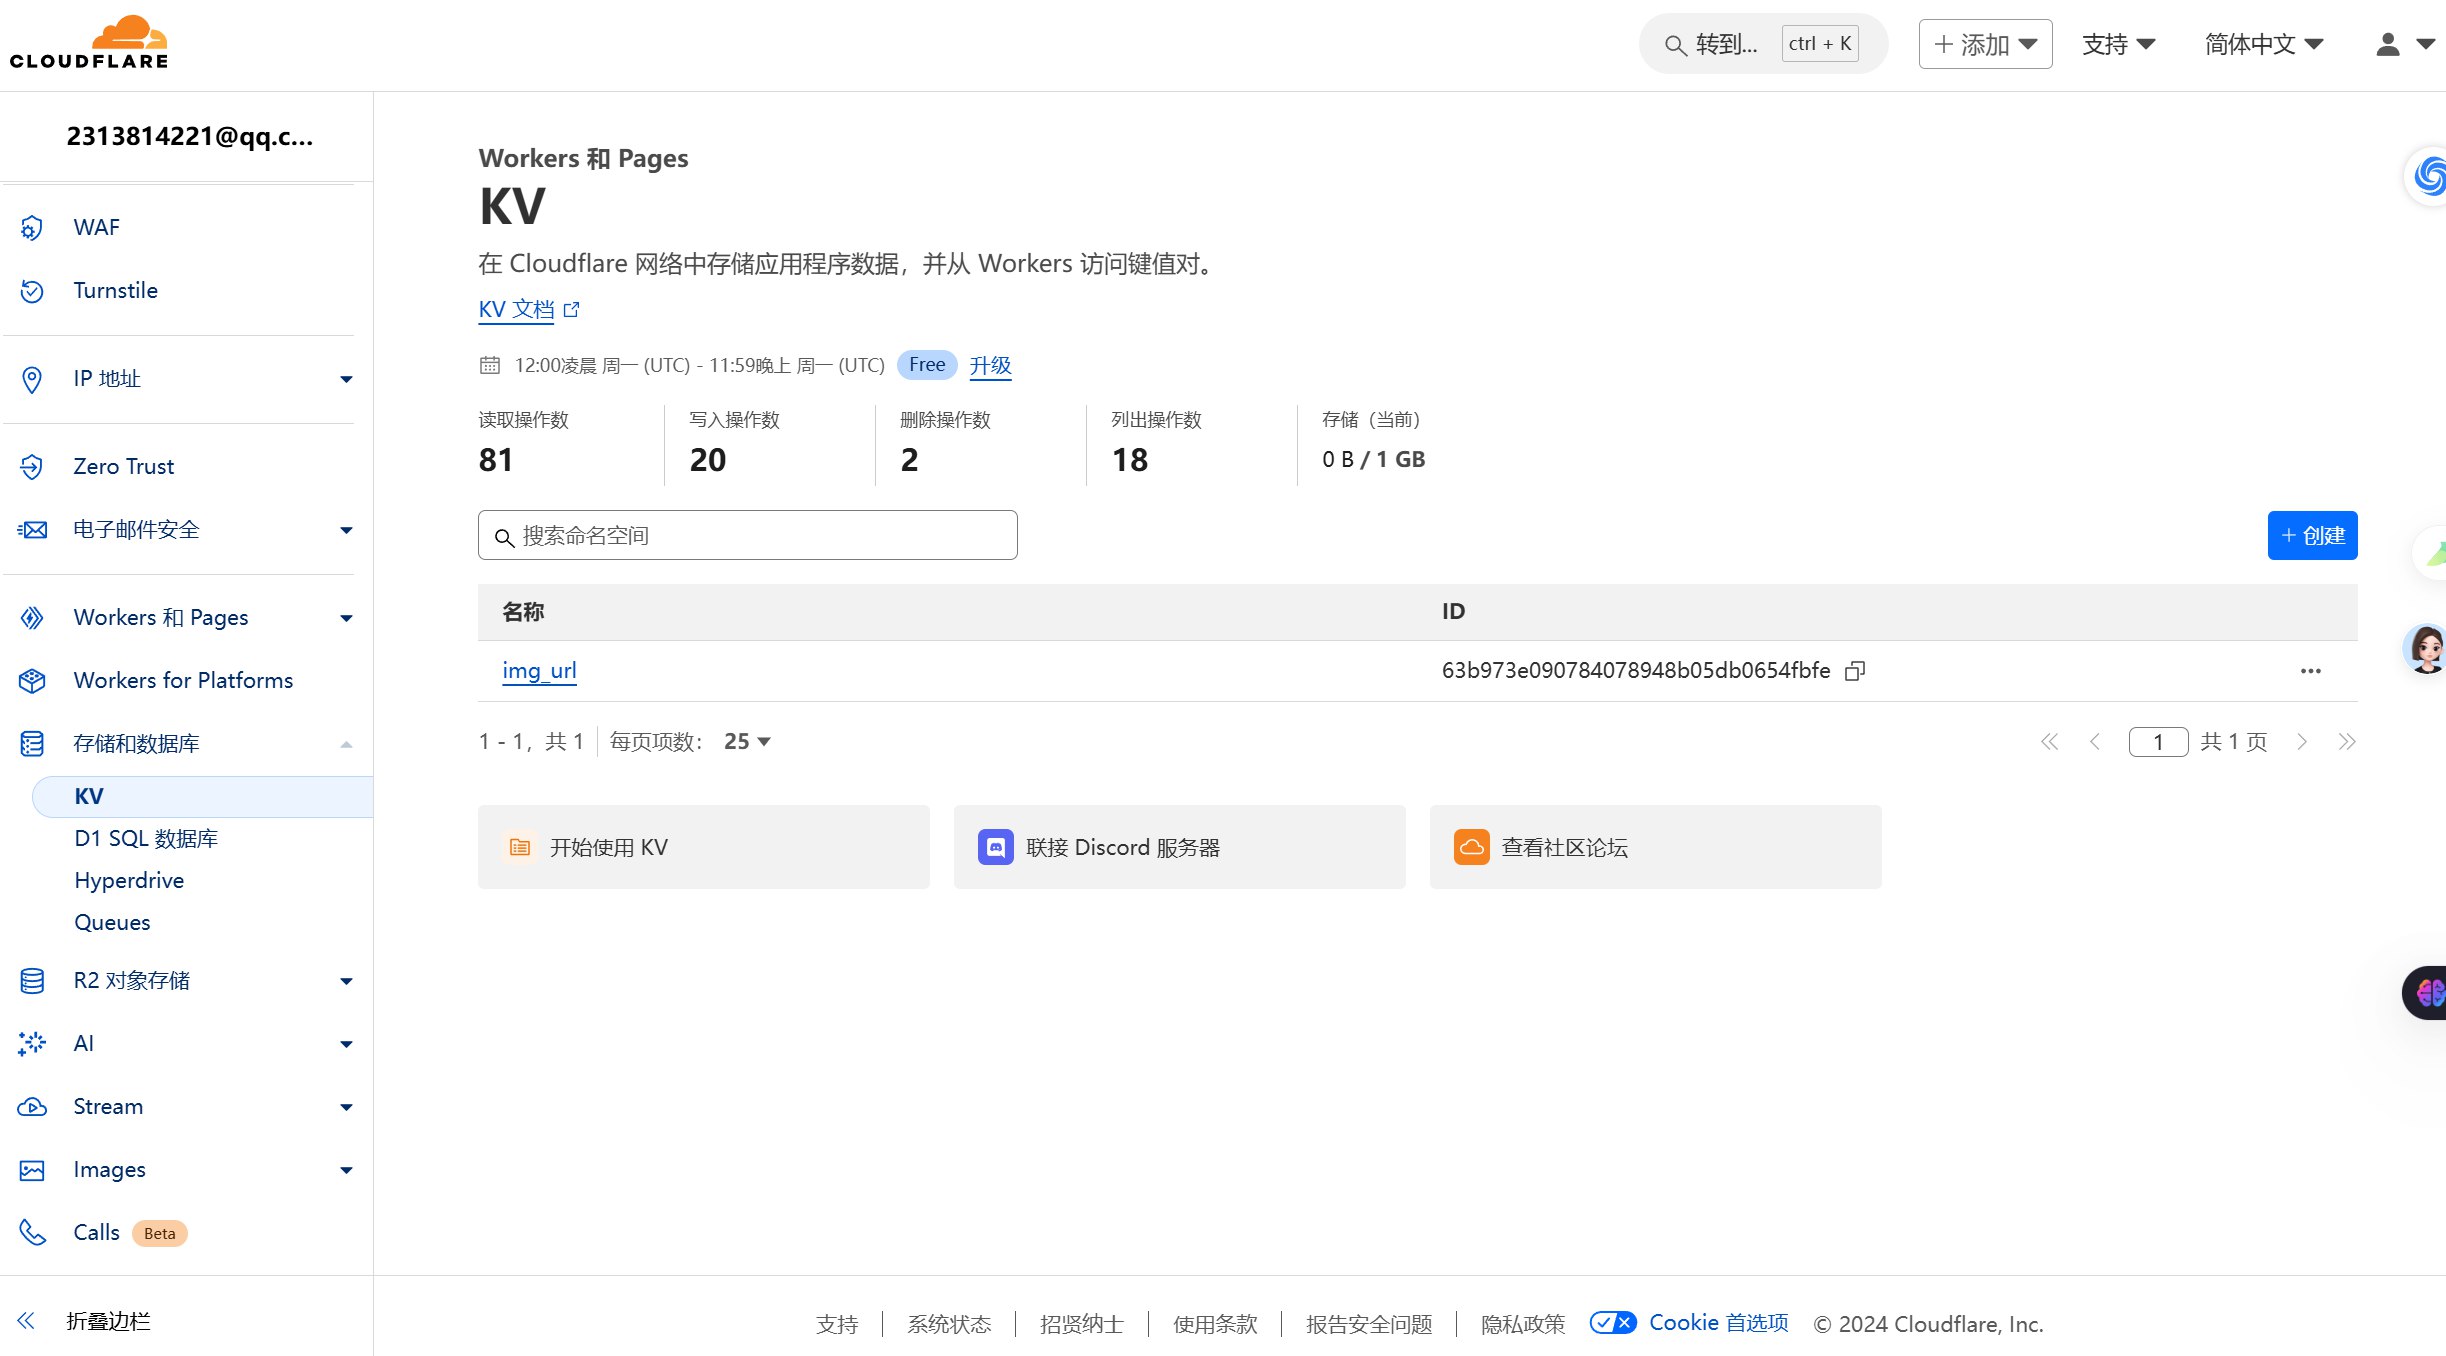Click the orange community forum cloud icon
Viewport: 2446px width, 1356px height.
pyautogui.click(x=1472, y=847)
